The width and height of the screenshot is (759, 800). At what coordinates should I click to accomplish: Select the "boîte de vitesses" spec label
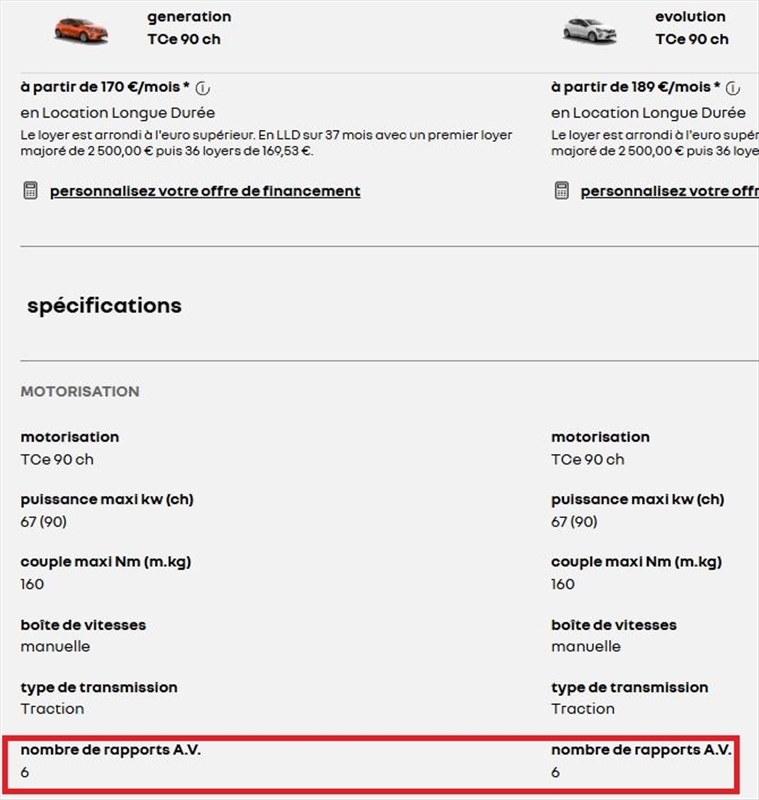(x=84, y=625)
